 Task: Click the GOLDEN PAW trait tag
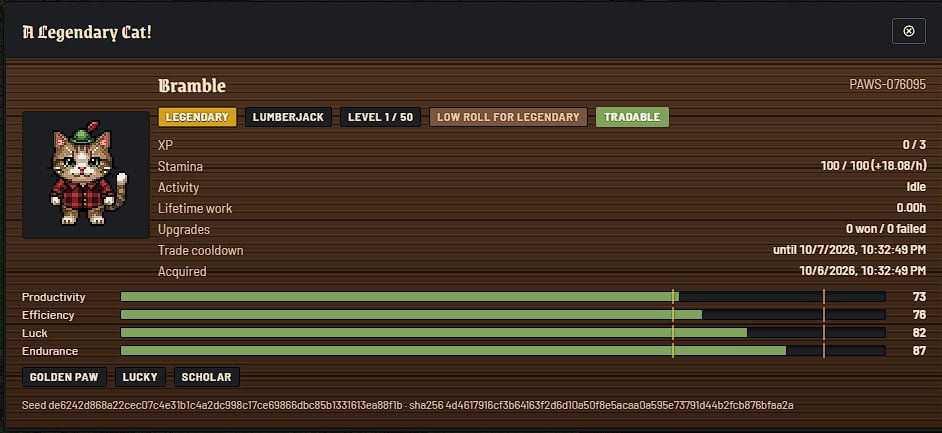pyautogui.click(x=64, y=377)
